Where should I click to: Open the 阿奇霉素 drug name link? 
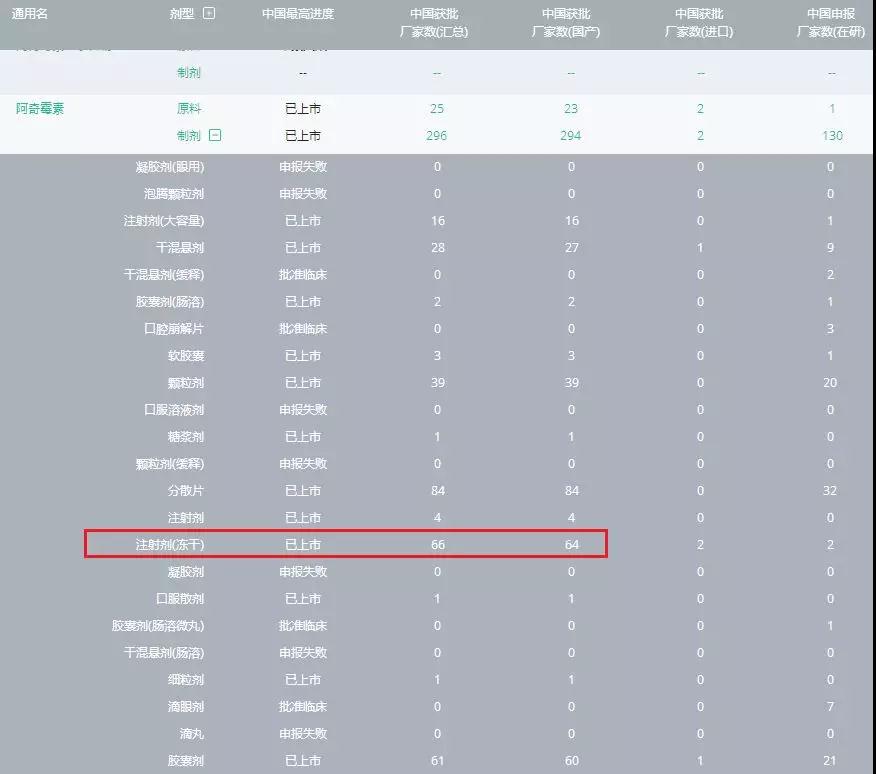pyautogui.click(x=40, y=108)
